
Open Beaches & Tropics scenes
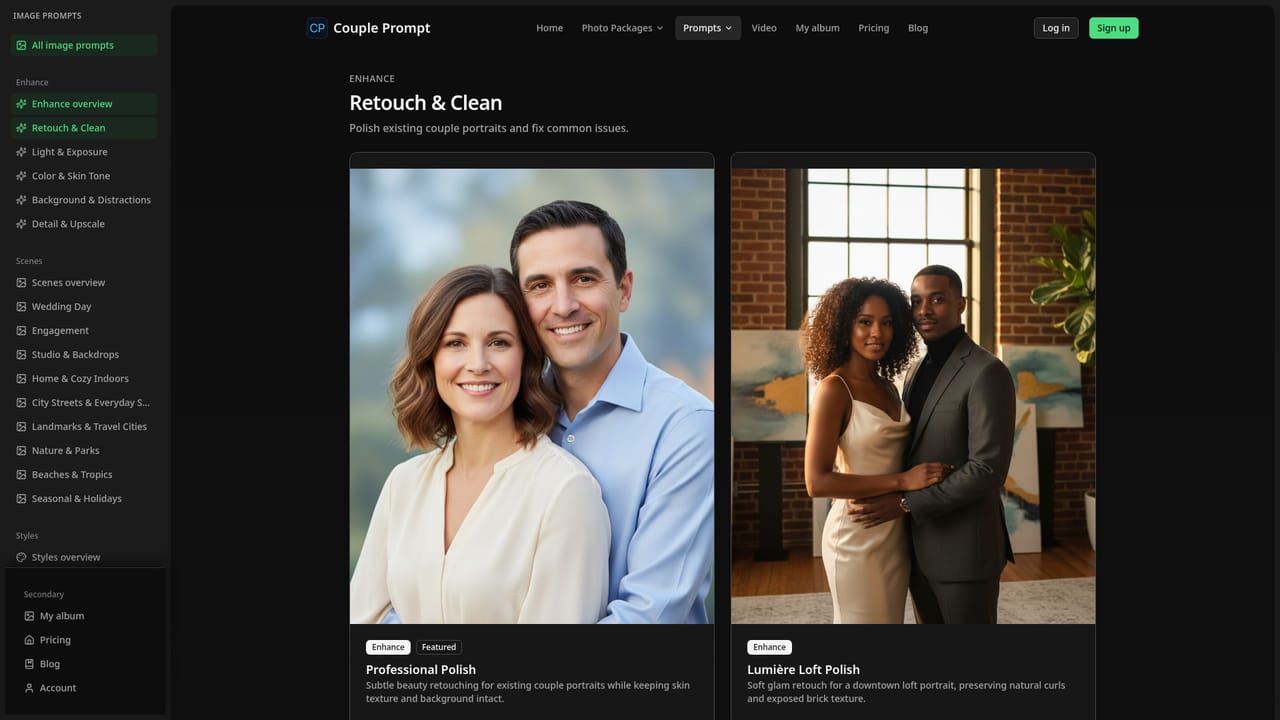point(84,475)
